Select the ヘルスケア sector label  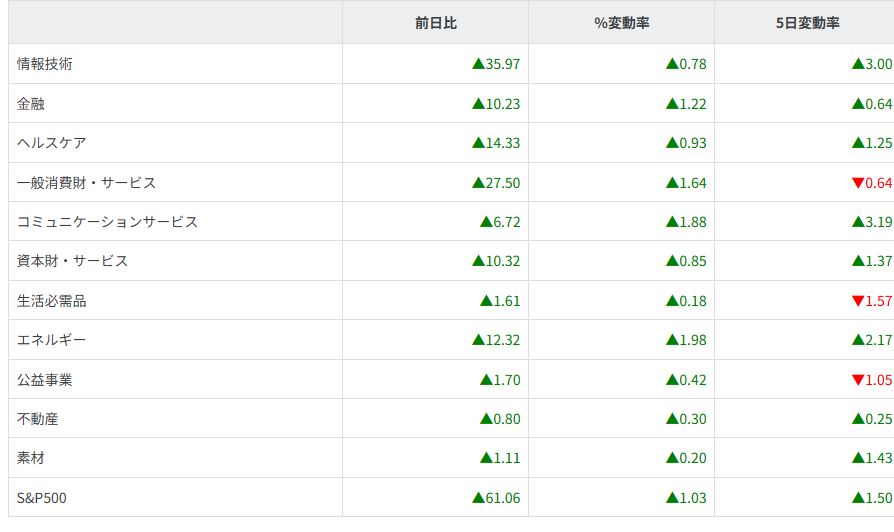(52, 143)
